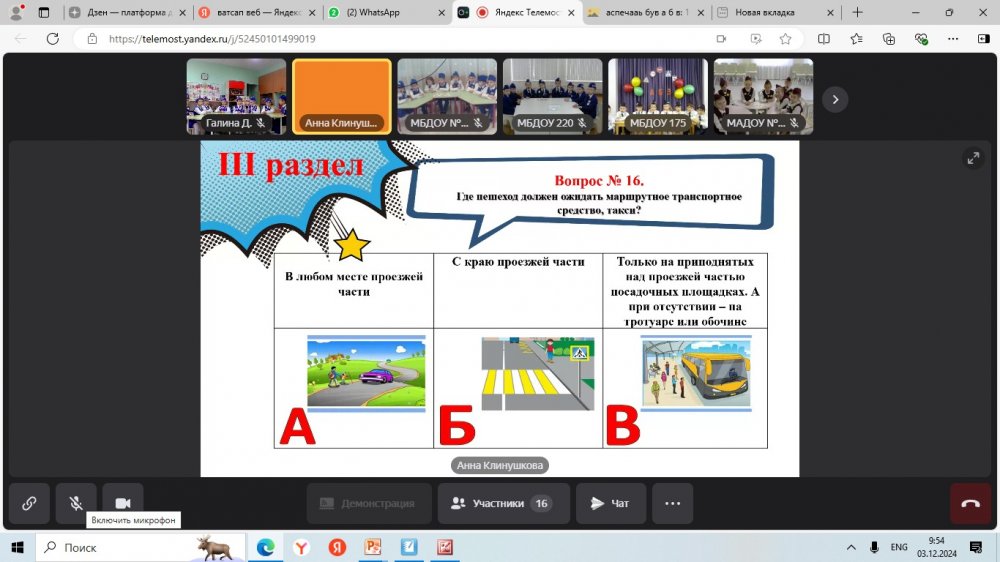The image size is (1000, 562).
Task: Open favorites list icon
Action: click(x=856, y=39)
